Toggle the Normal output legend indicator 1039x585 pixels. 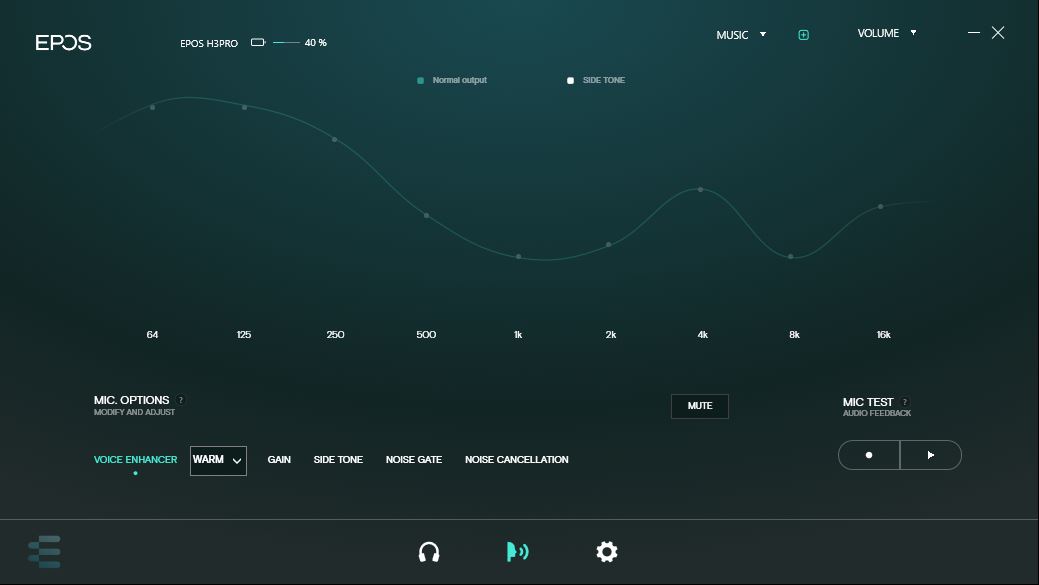(420, 81)
